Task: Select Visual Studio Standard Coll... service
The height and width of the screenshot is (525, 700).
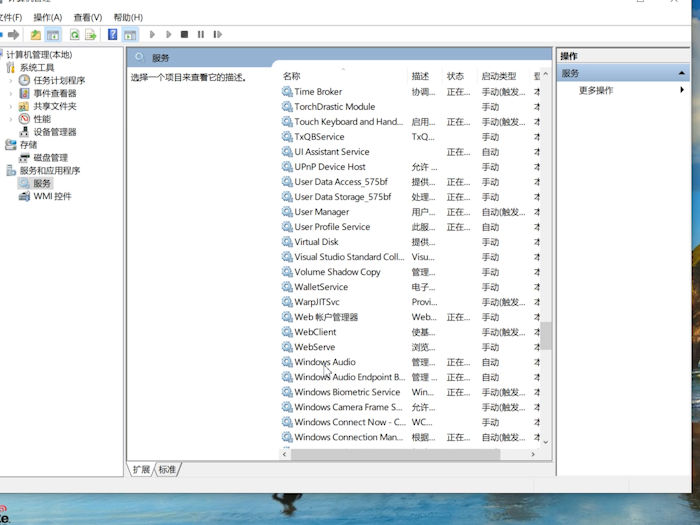Action: [x=410, y=257]
